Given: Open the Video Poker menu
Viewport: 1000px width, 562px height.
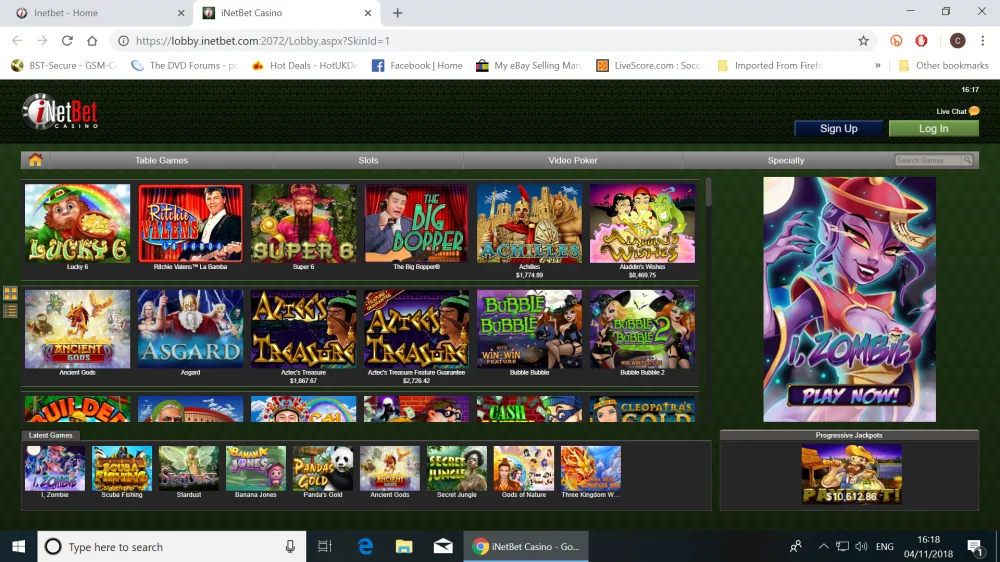Looking at the screenshot, I should pyautogui.click(x=573, y=160).
